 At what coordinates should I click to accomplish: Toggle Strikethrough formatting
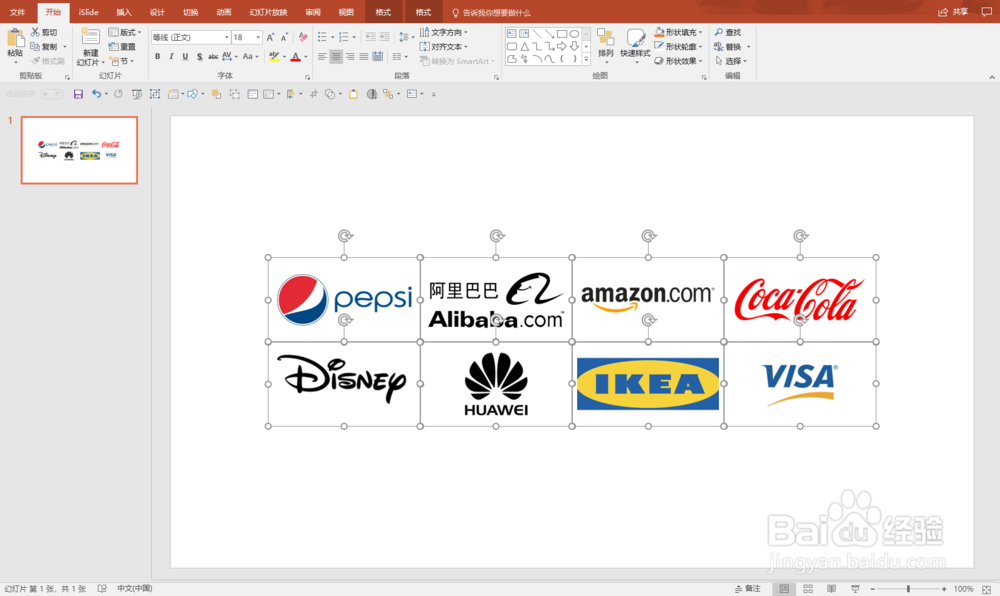point(213,57)
